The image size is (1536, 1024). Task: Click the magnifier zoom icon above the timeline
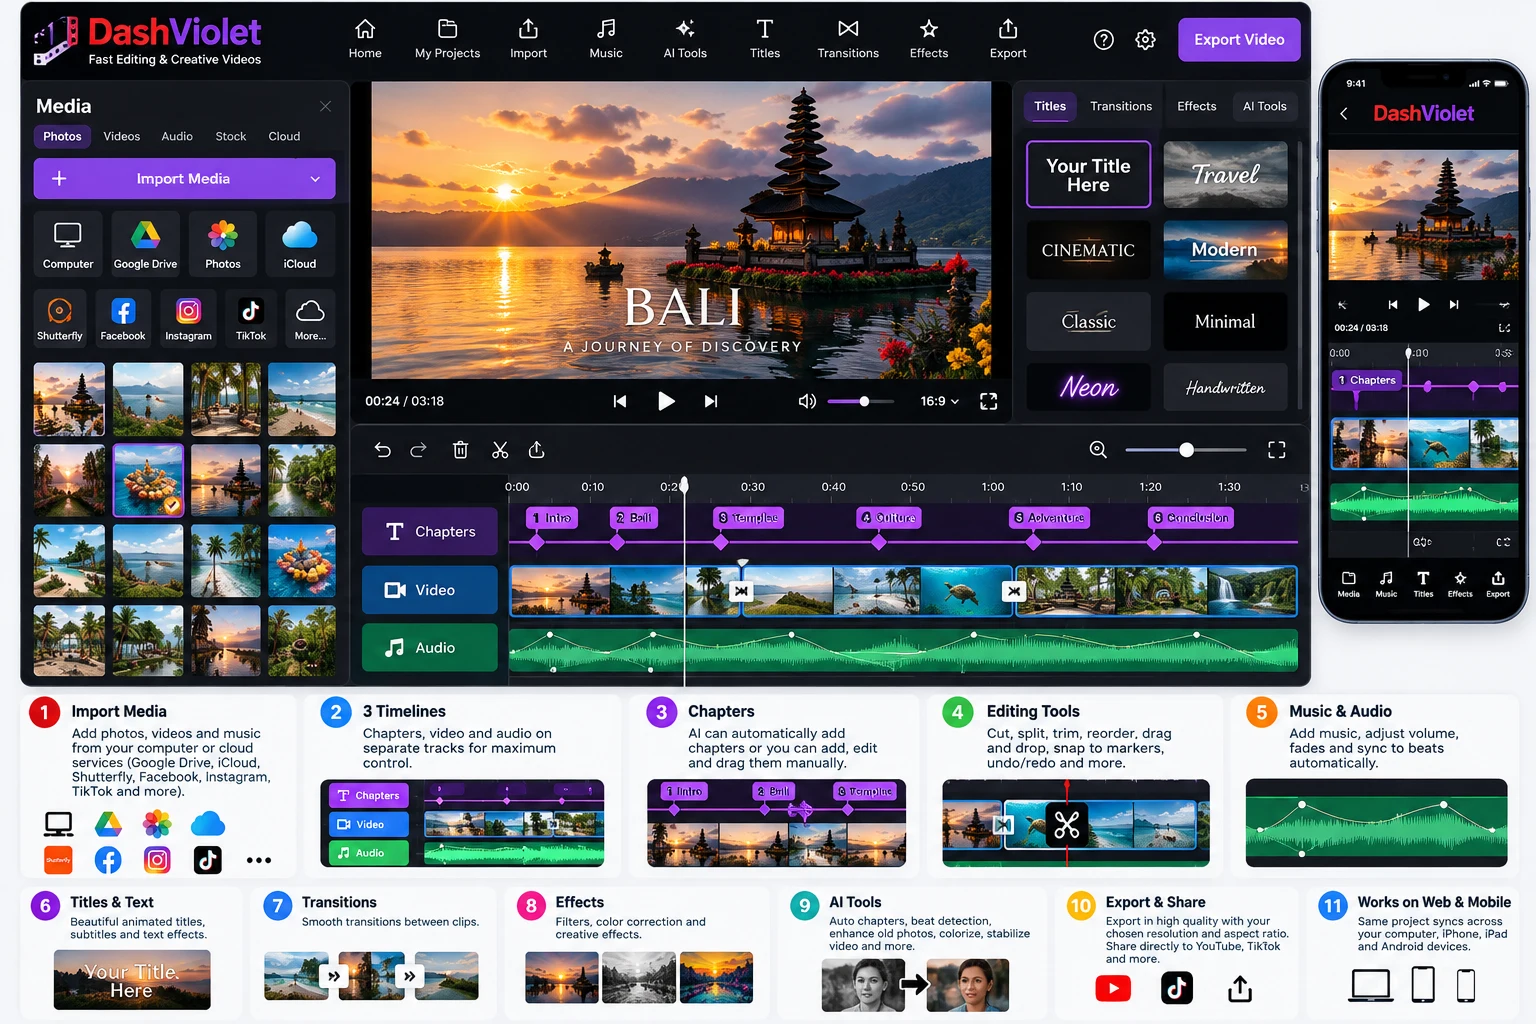click(x=1098, y=450)
